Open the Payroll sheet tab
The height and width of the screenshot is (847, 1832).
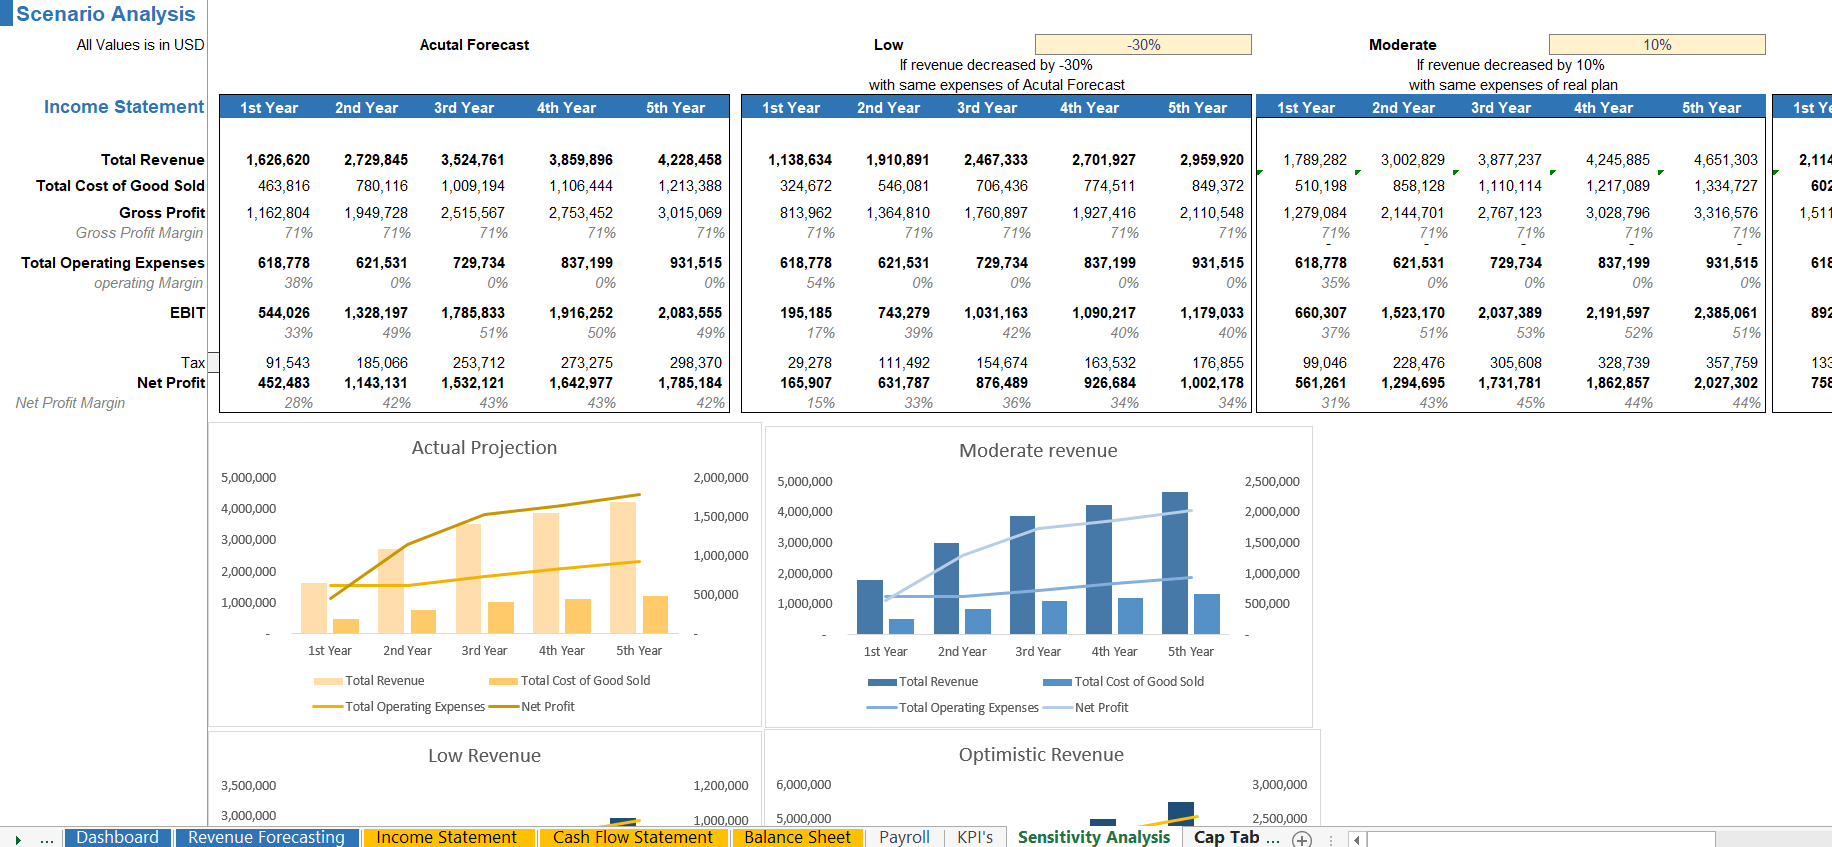click(904, 838)
